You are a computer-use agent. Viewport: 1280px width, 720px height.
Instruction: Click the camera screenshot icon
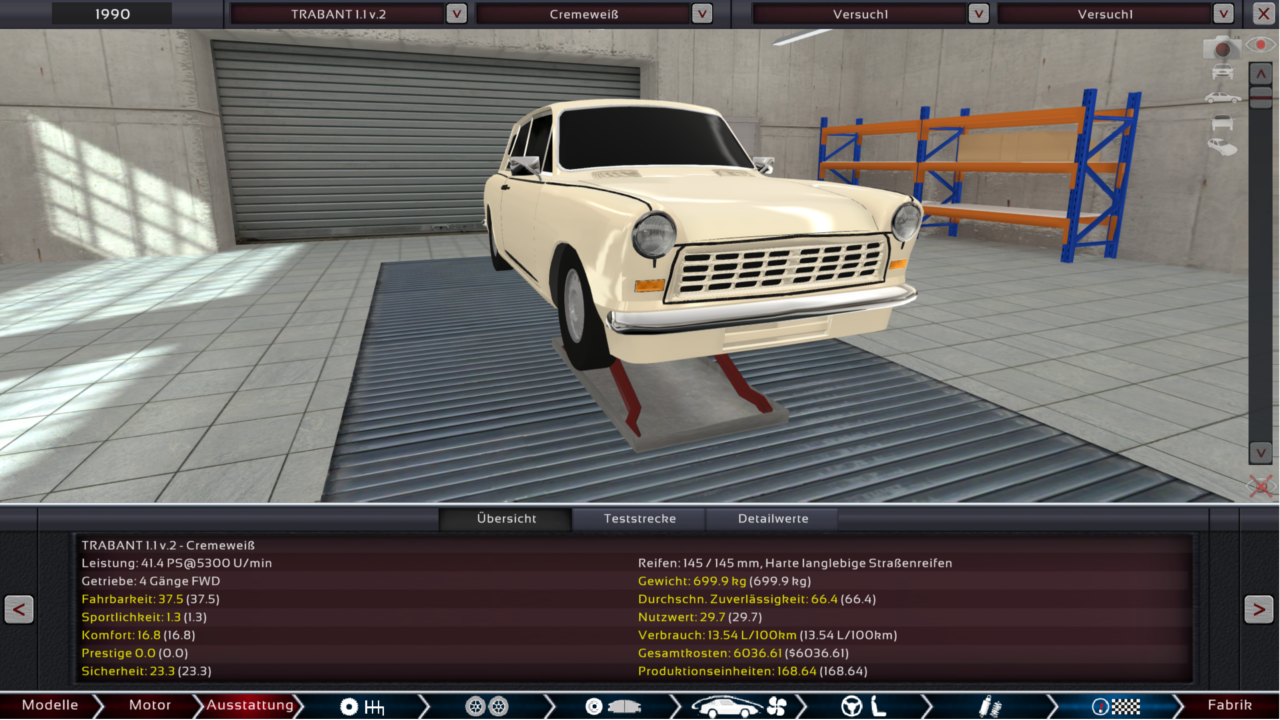1221,47
